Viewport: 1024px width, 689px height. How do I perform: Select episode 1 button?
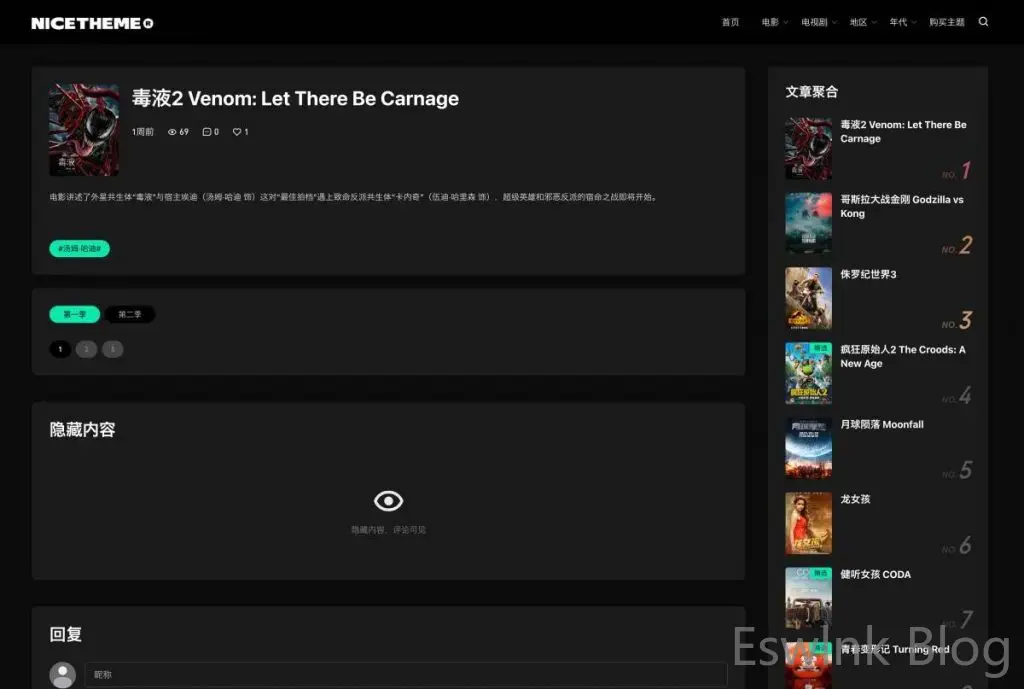(x=60, y=349)
